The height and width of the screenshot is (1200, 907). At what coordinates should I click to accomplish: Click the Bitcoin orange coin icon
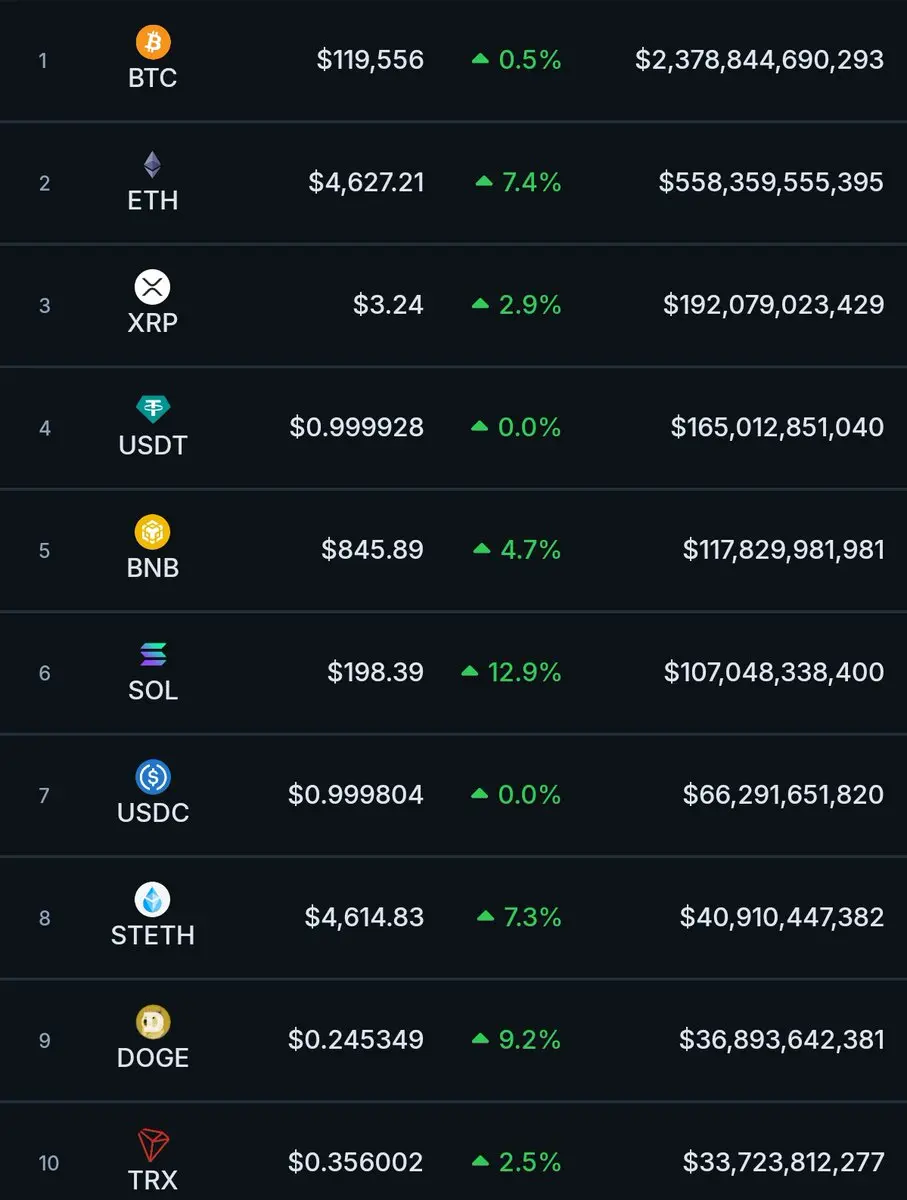tap(153, 42)
